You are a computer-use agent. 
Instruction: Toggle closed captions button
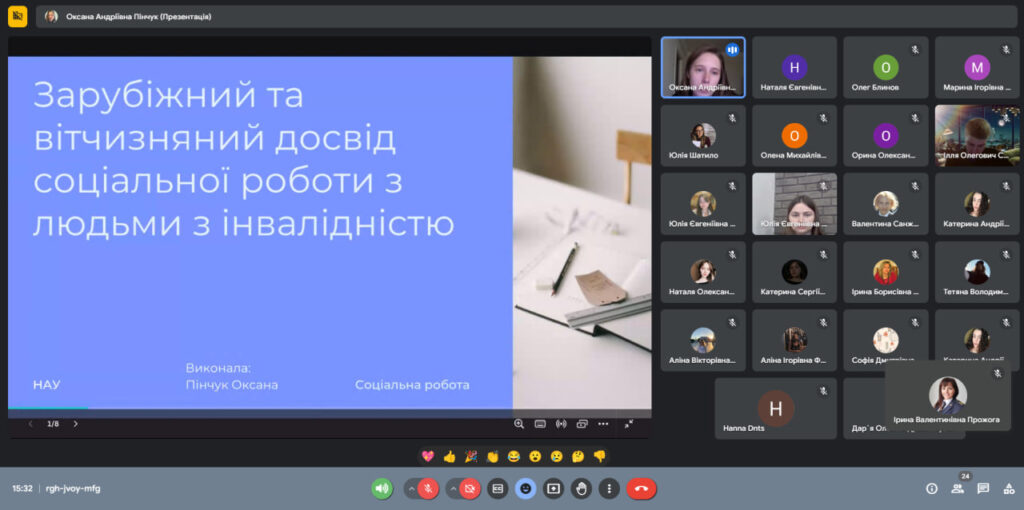(498, 489)
